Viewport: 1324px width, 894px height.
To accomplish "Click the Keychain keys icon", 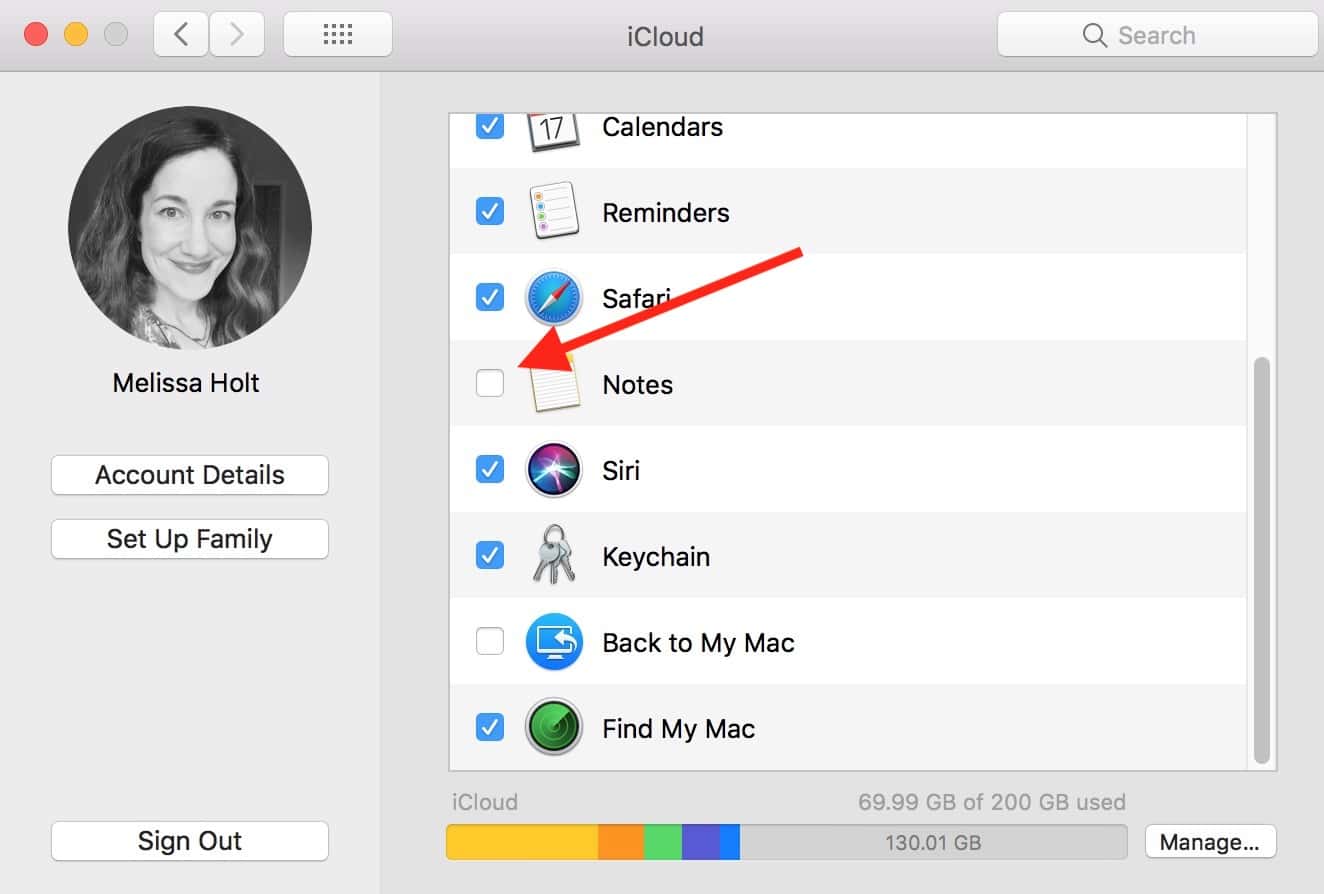I will (553, 555).
